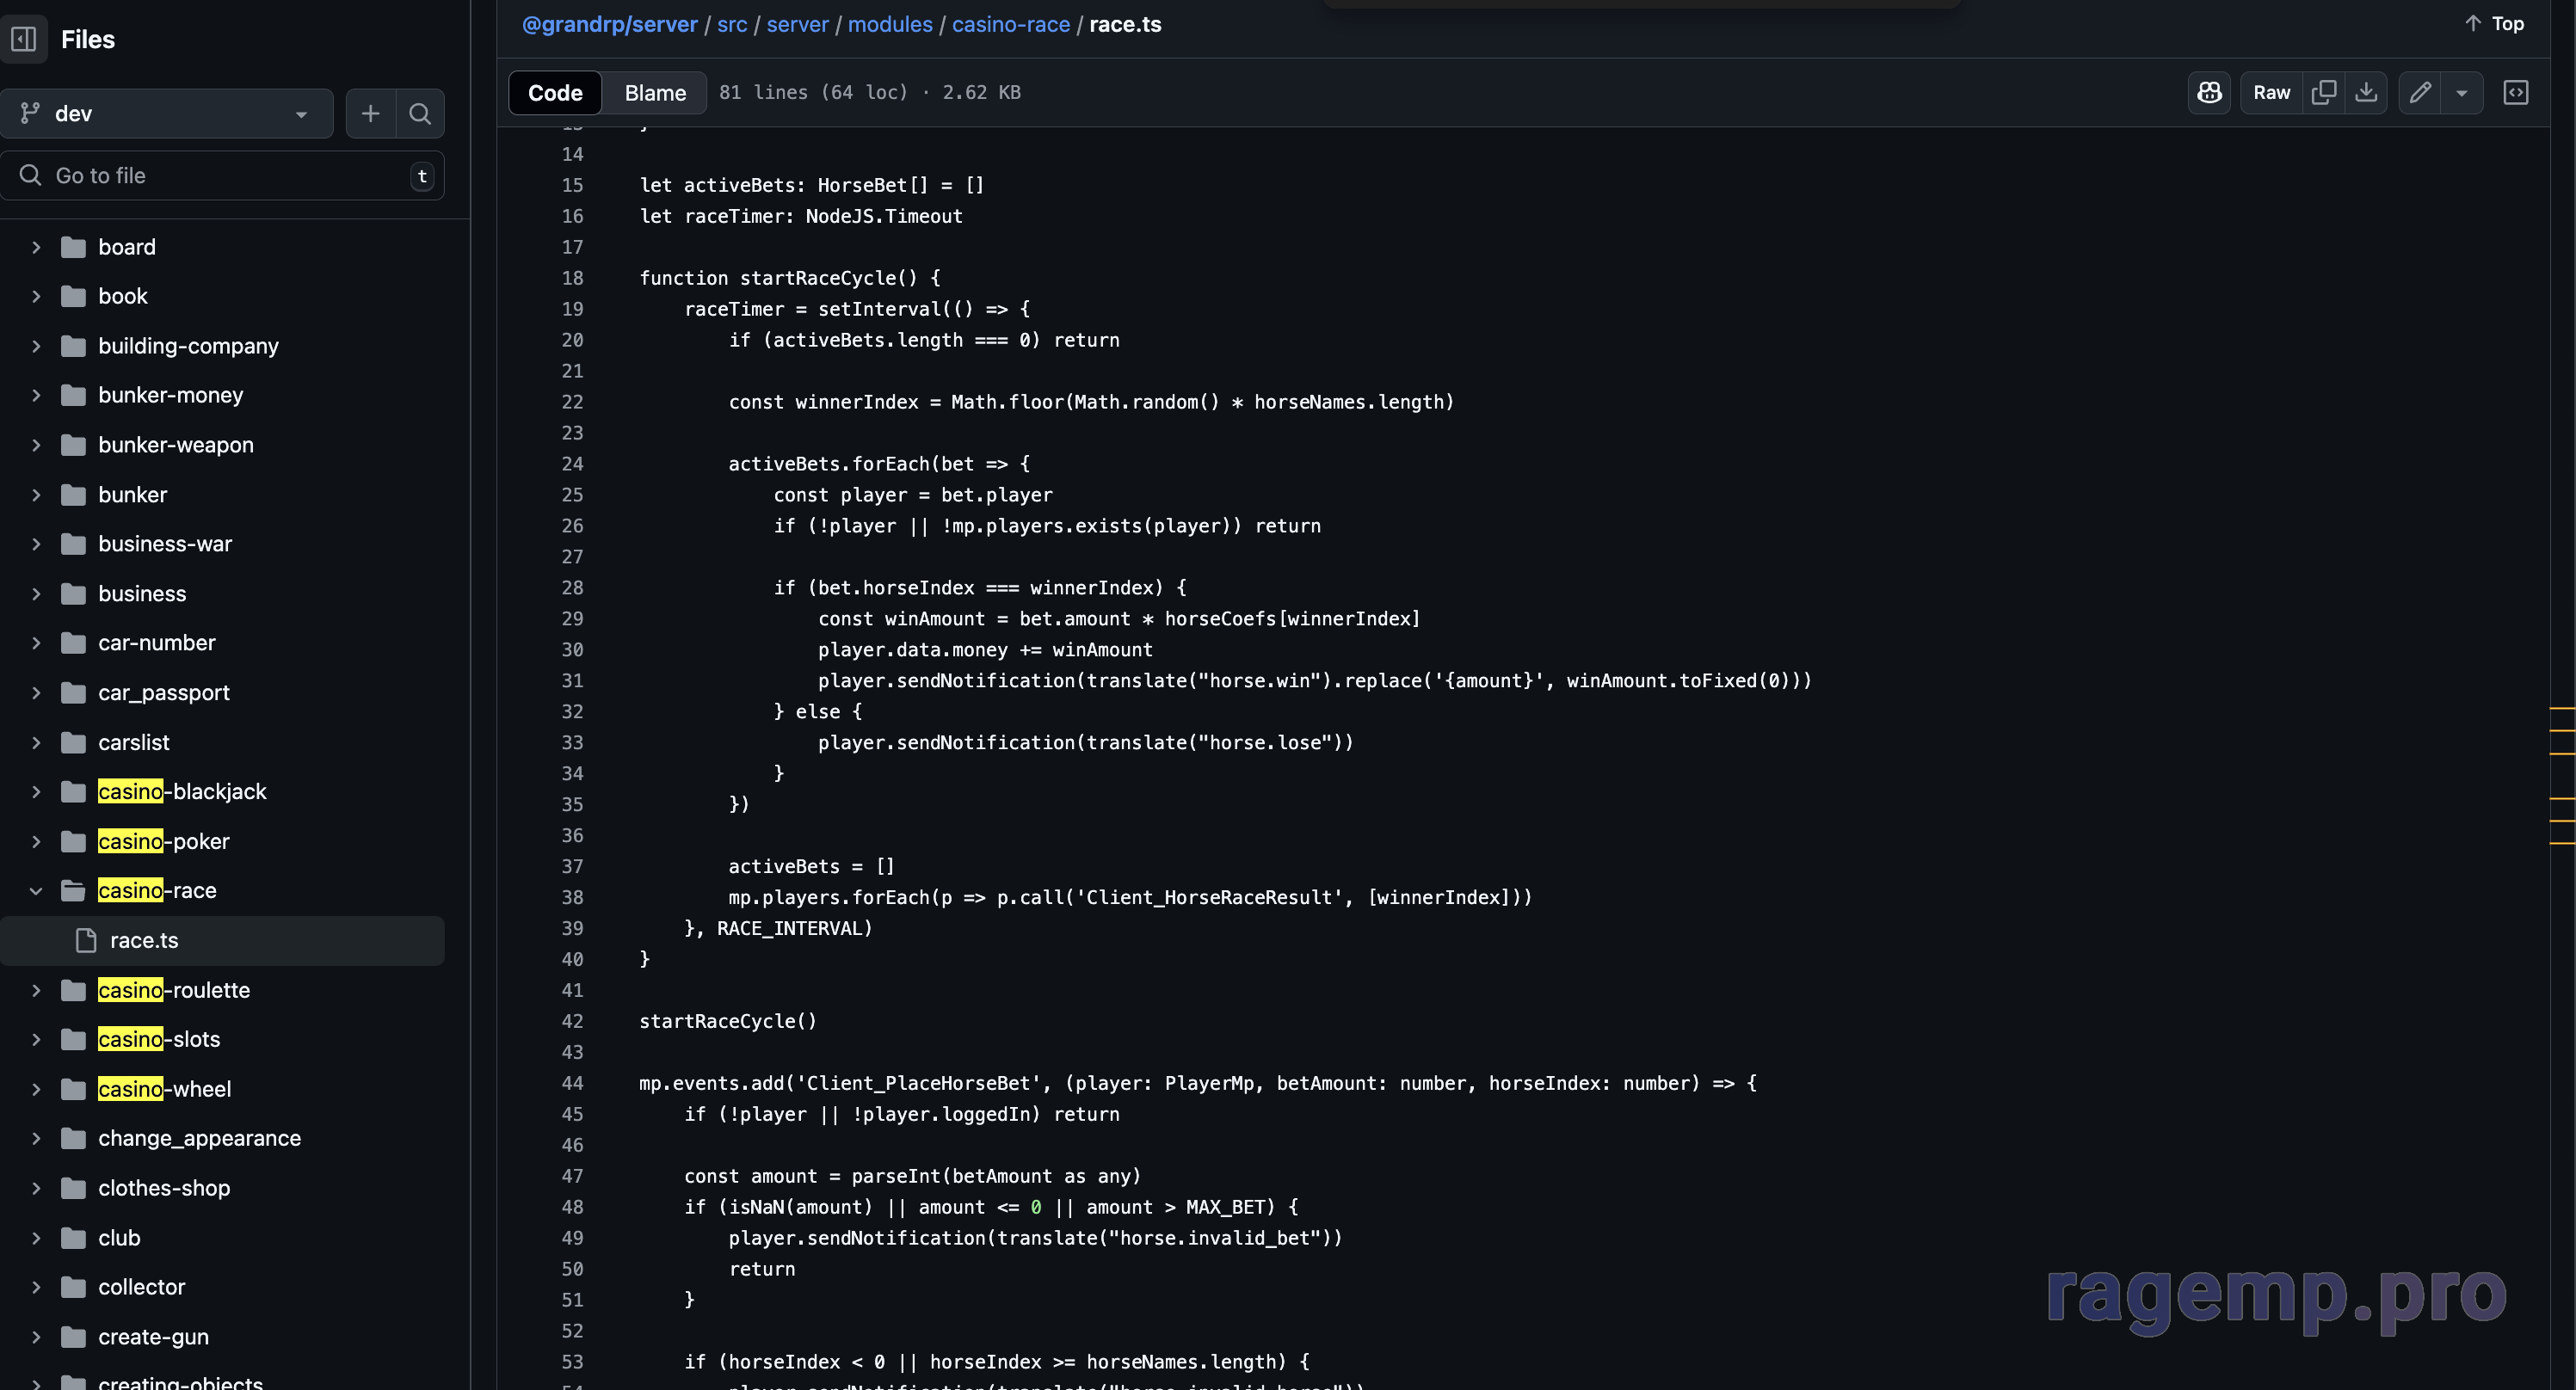
Task: Open the file search magnifier button
Action: (x=420, y=114)
